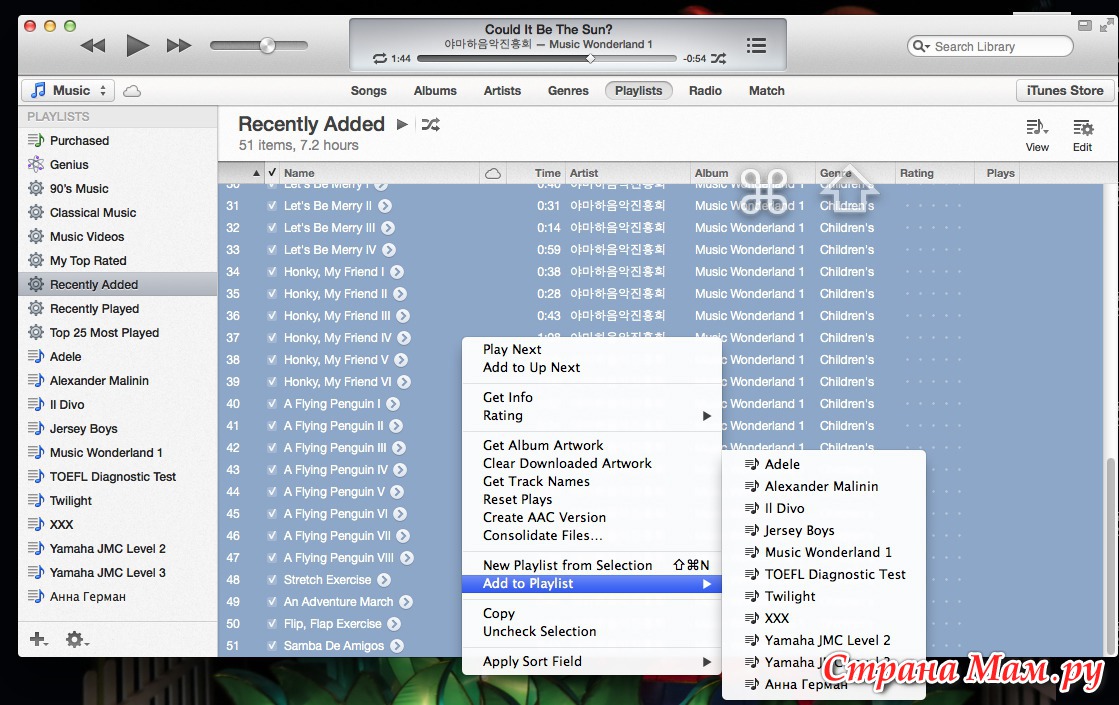Uncheck the checkbox for Samba De Amigos
Viewport: 1119px width, 705px height.
(x=272, y=646)
